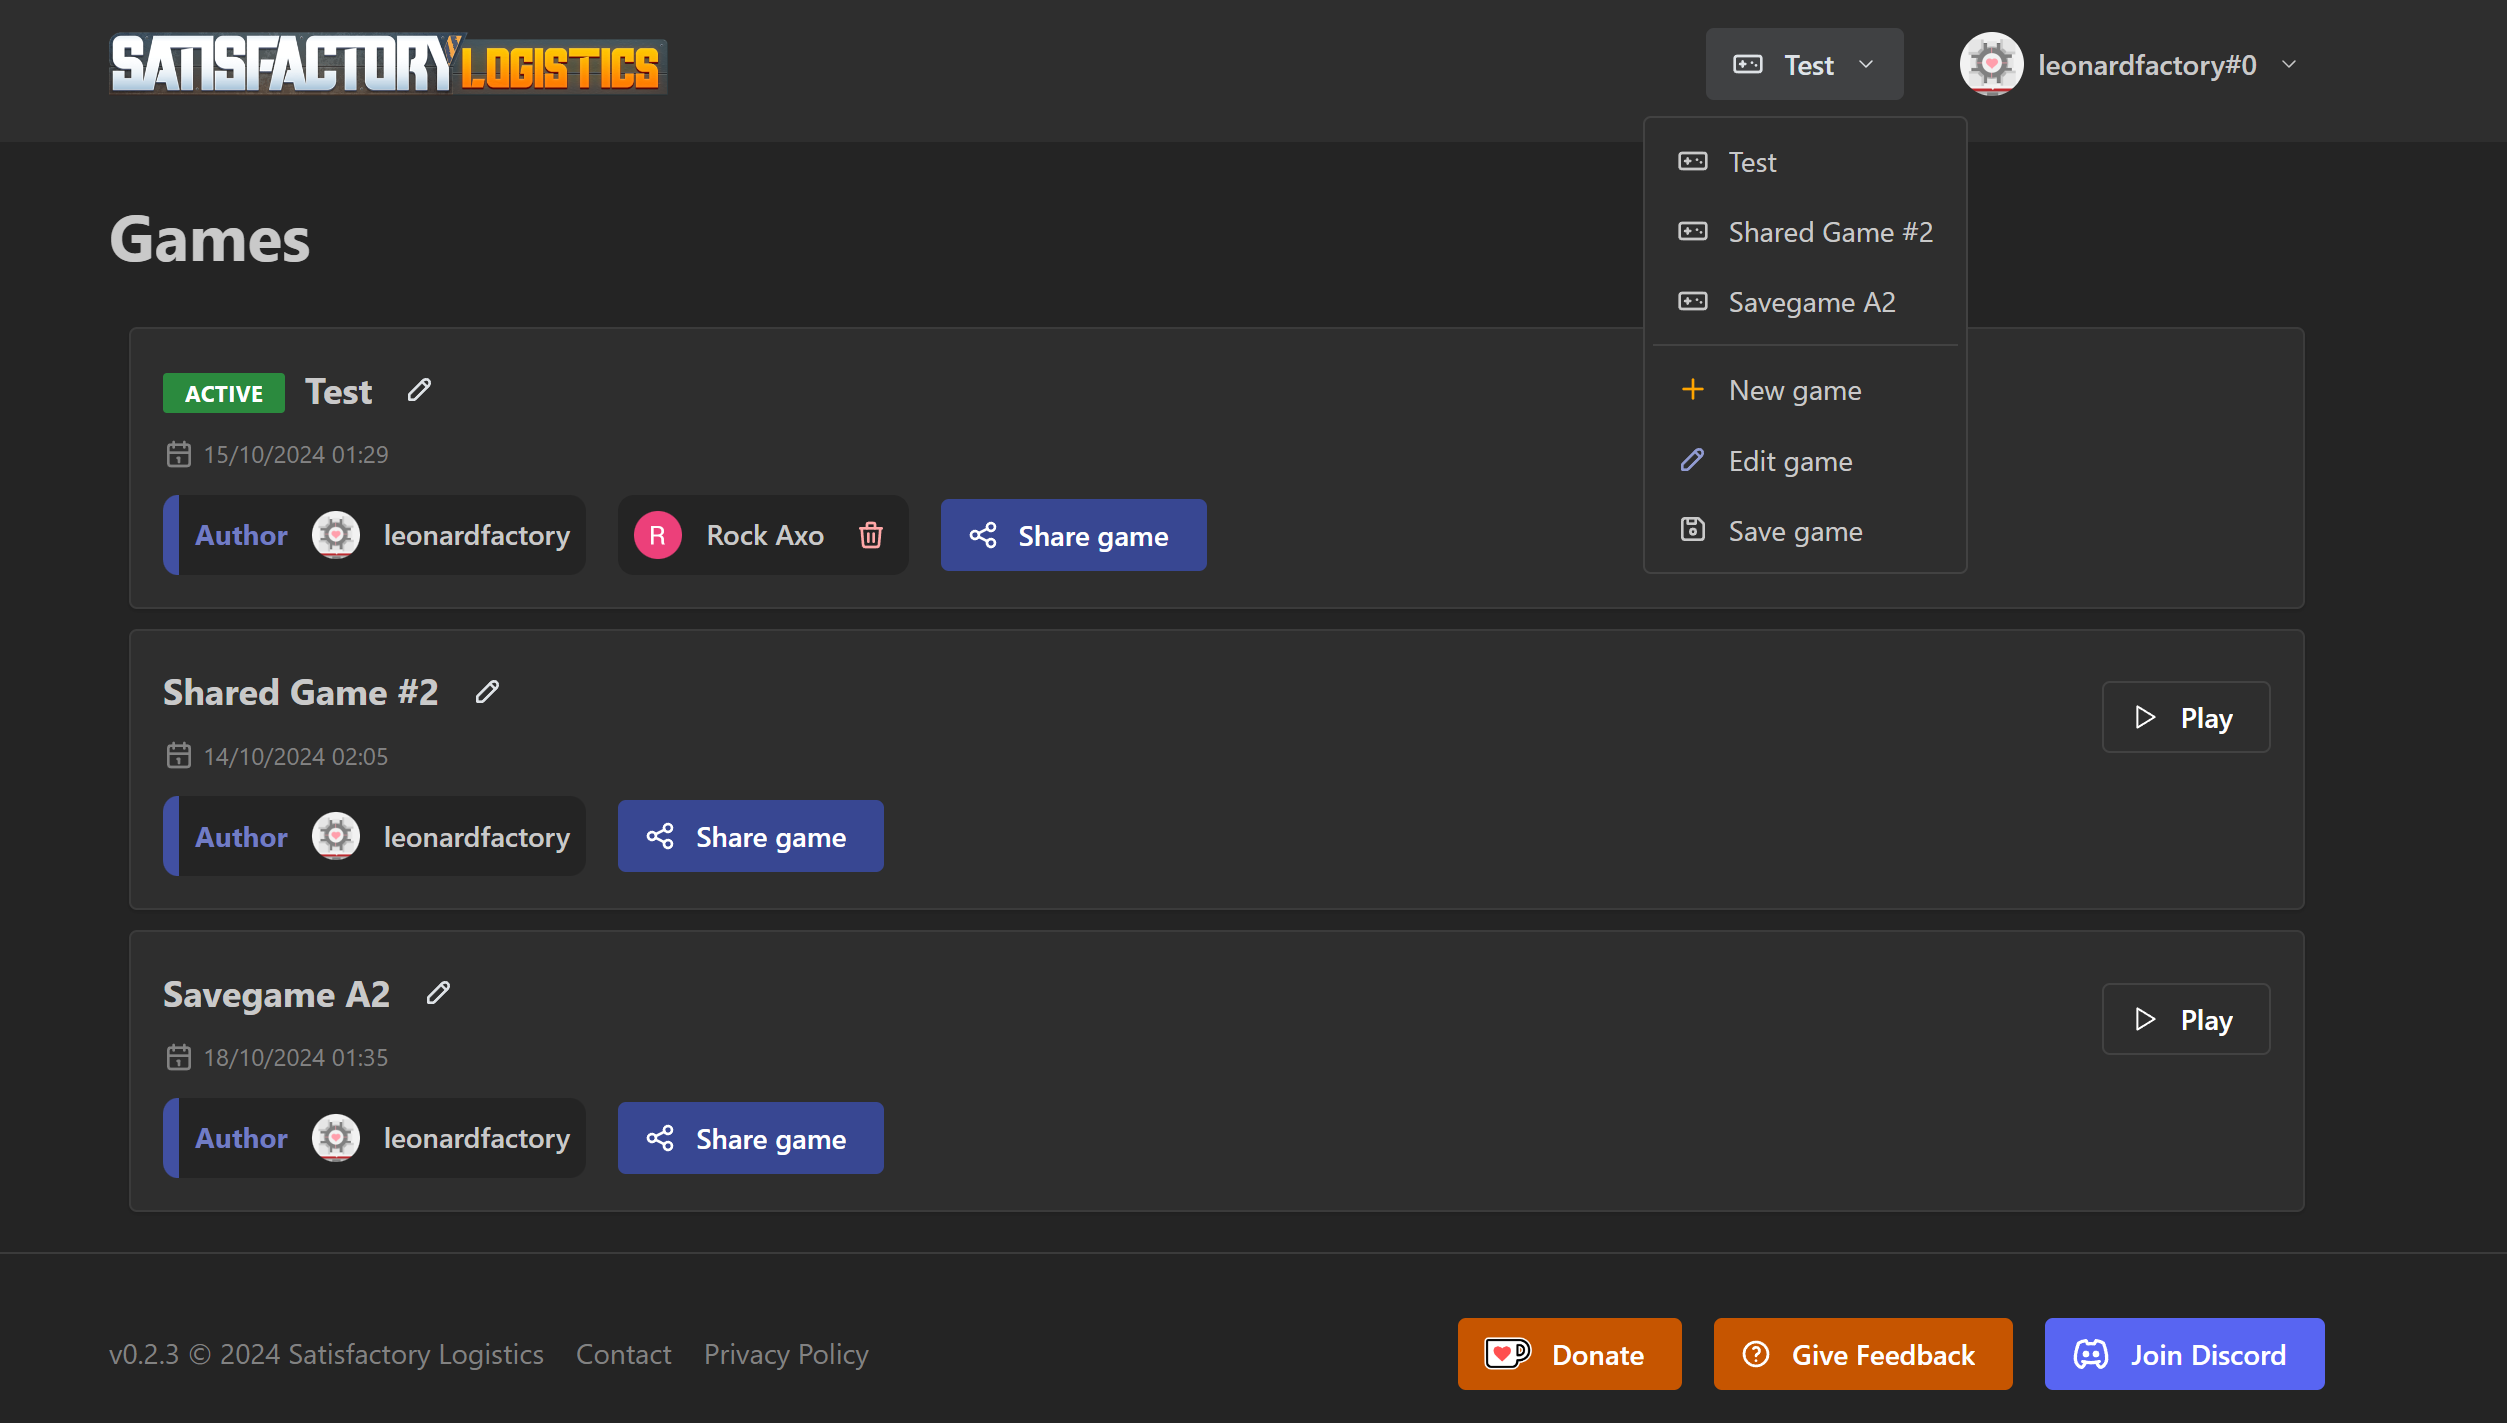
Task: Click Share game on the Test card
Action: 1073,535
